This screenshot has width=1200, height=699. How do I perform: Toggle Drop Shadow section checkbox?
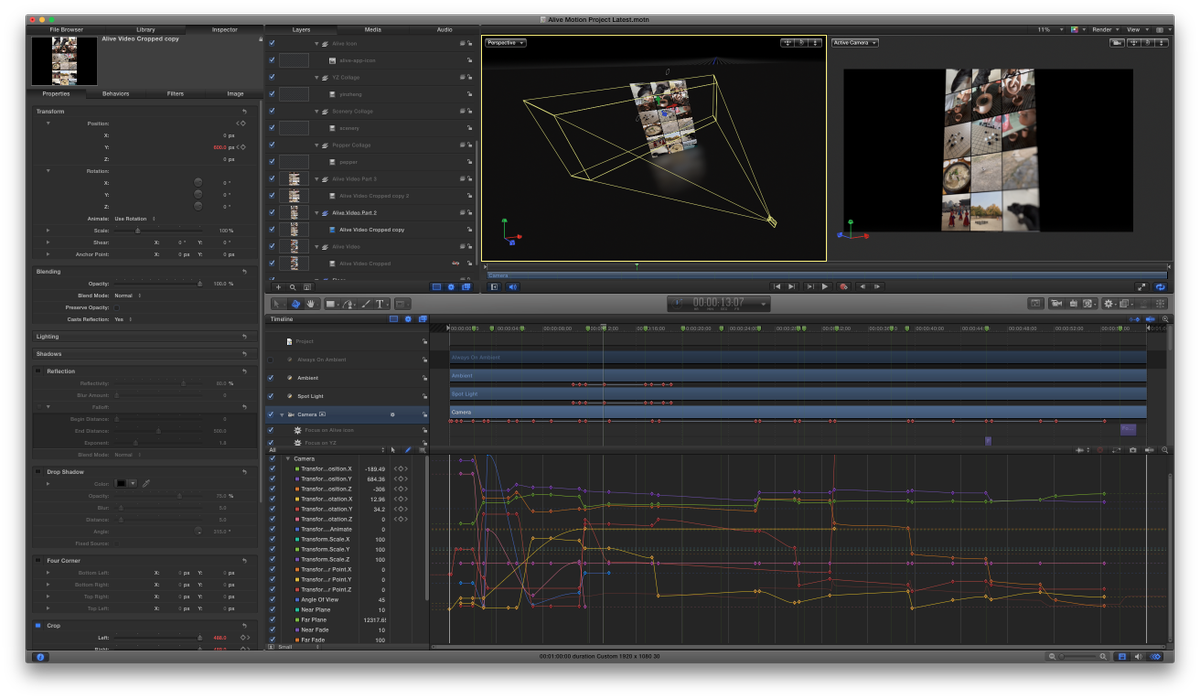click(x=38, y=472)
